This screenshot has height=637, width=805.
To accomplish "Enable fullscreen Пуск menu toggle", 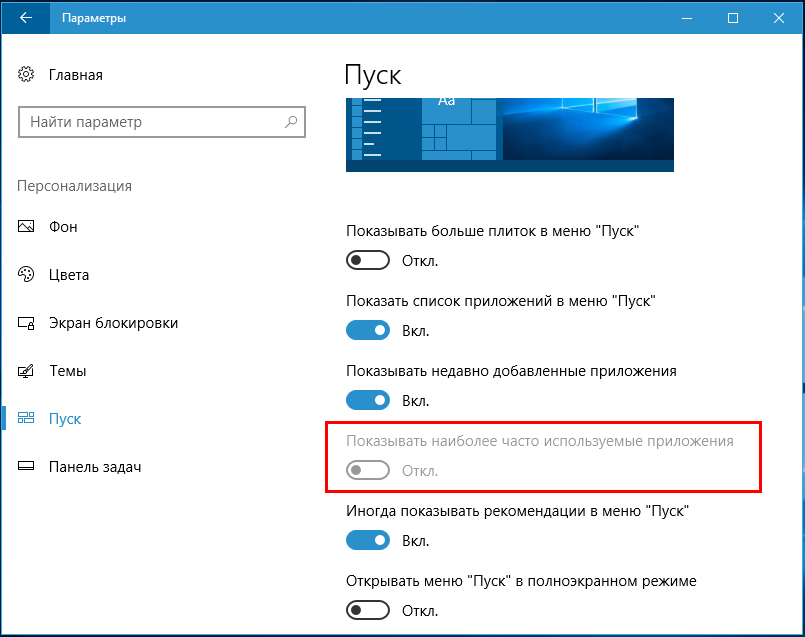I will [x=368, y=610].
